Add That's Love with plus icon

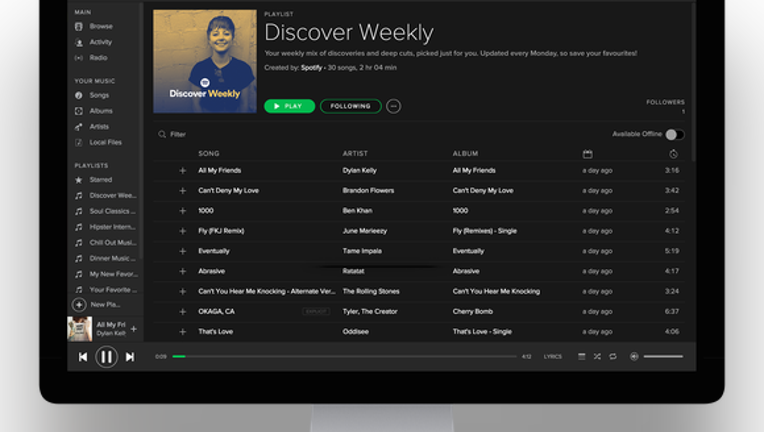pyautogui.click(x=183, y=332)
